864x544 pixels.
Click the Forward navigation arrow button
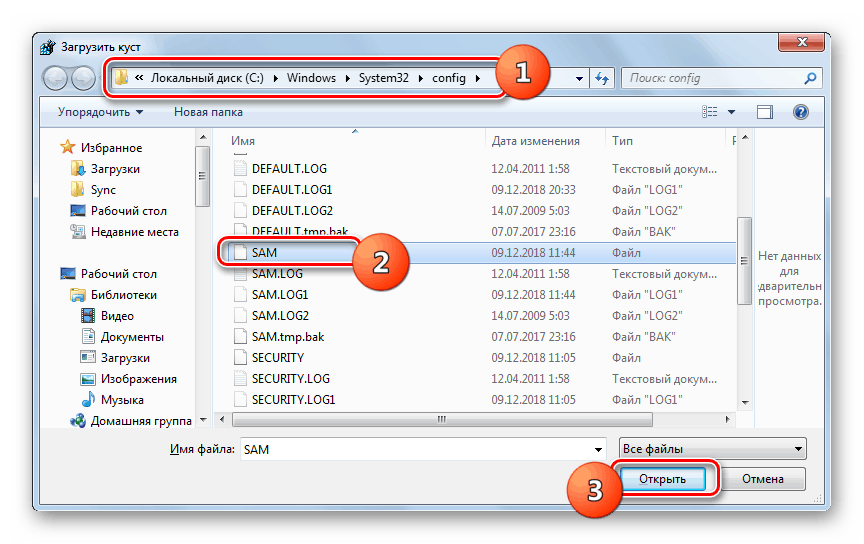point(83,78)
